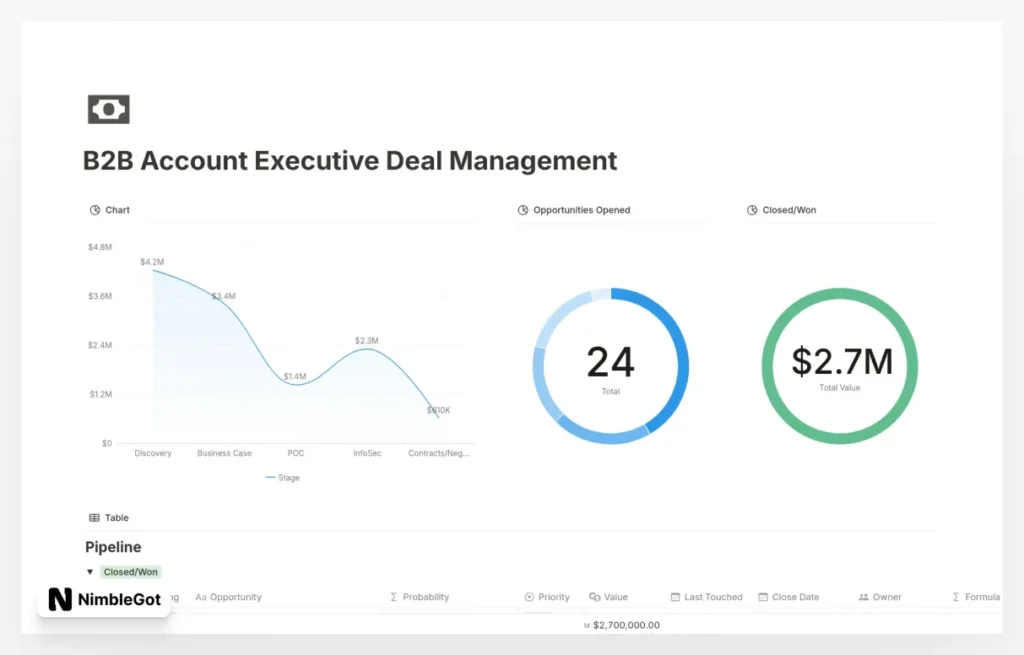Screen dimensions: 1024x655
Task: Click the target icon on the Priority column
Action: click(x=528, y=597)
